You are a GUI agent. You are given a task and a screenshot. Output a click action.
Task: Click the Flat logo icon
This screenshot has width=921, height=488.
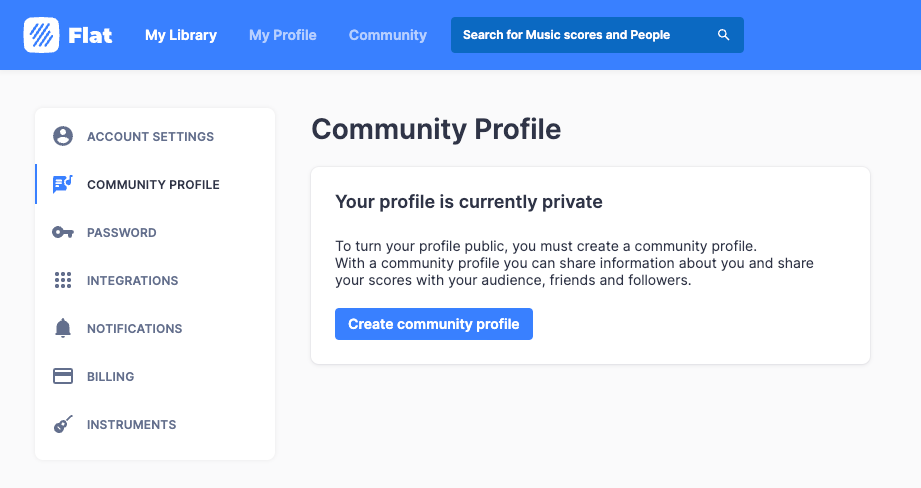click(41, 35)
